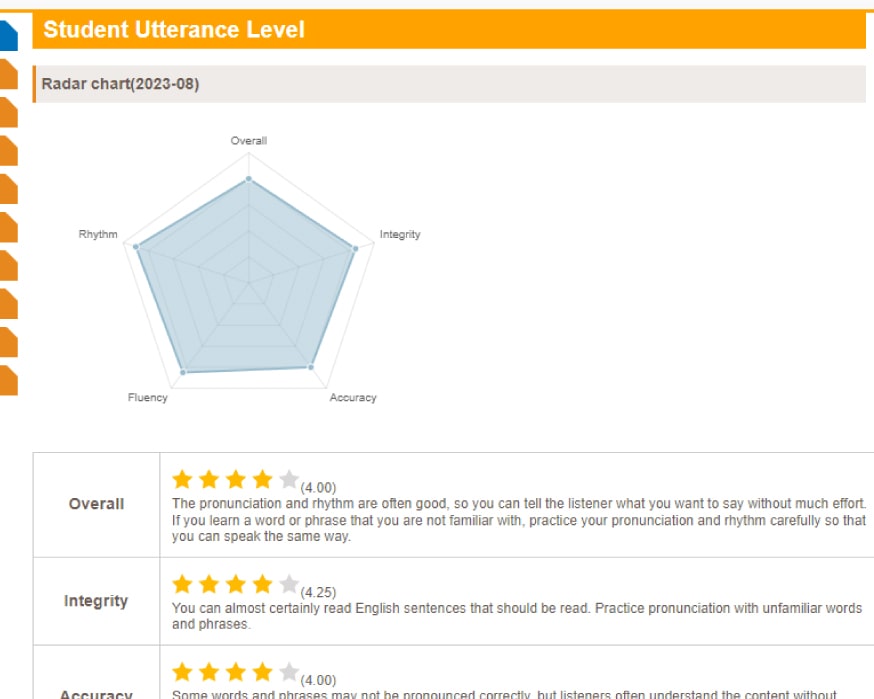This screenshot has width=874, height=699.
Task: Click the Integrity data point on radar chart
Action: click(x=355, y=249)
